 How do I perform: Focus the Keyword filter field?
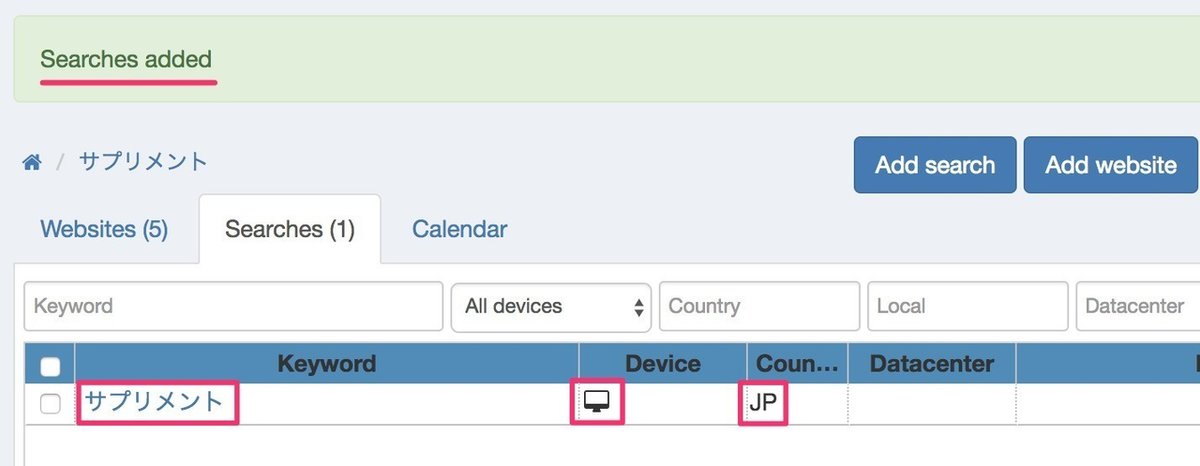pyautogui.click(x=233, y=306)
